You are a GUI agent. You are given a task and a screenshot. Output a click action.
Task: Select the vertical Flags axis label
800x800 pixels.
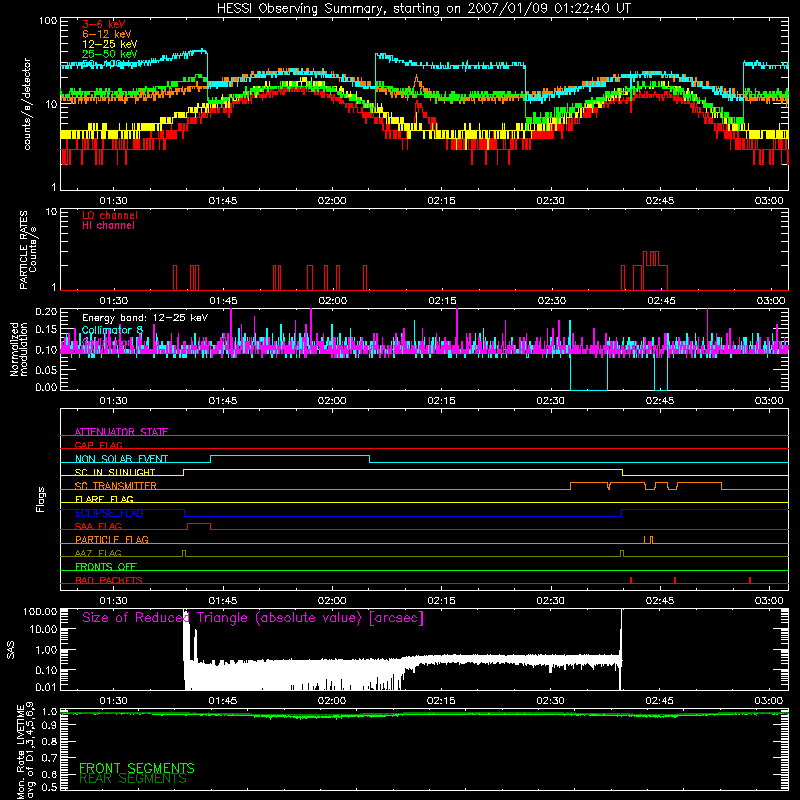(41, 499)
